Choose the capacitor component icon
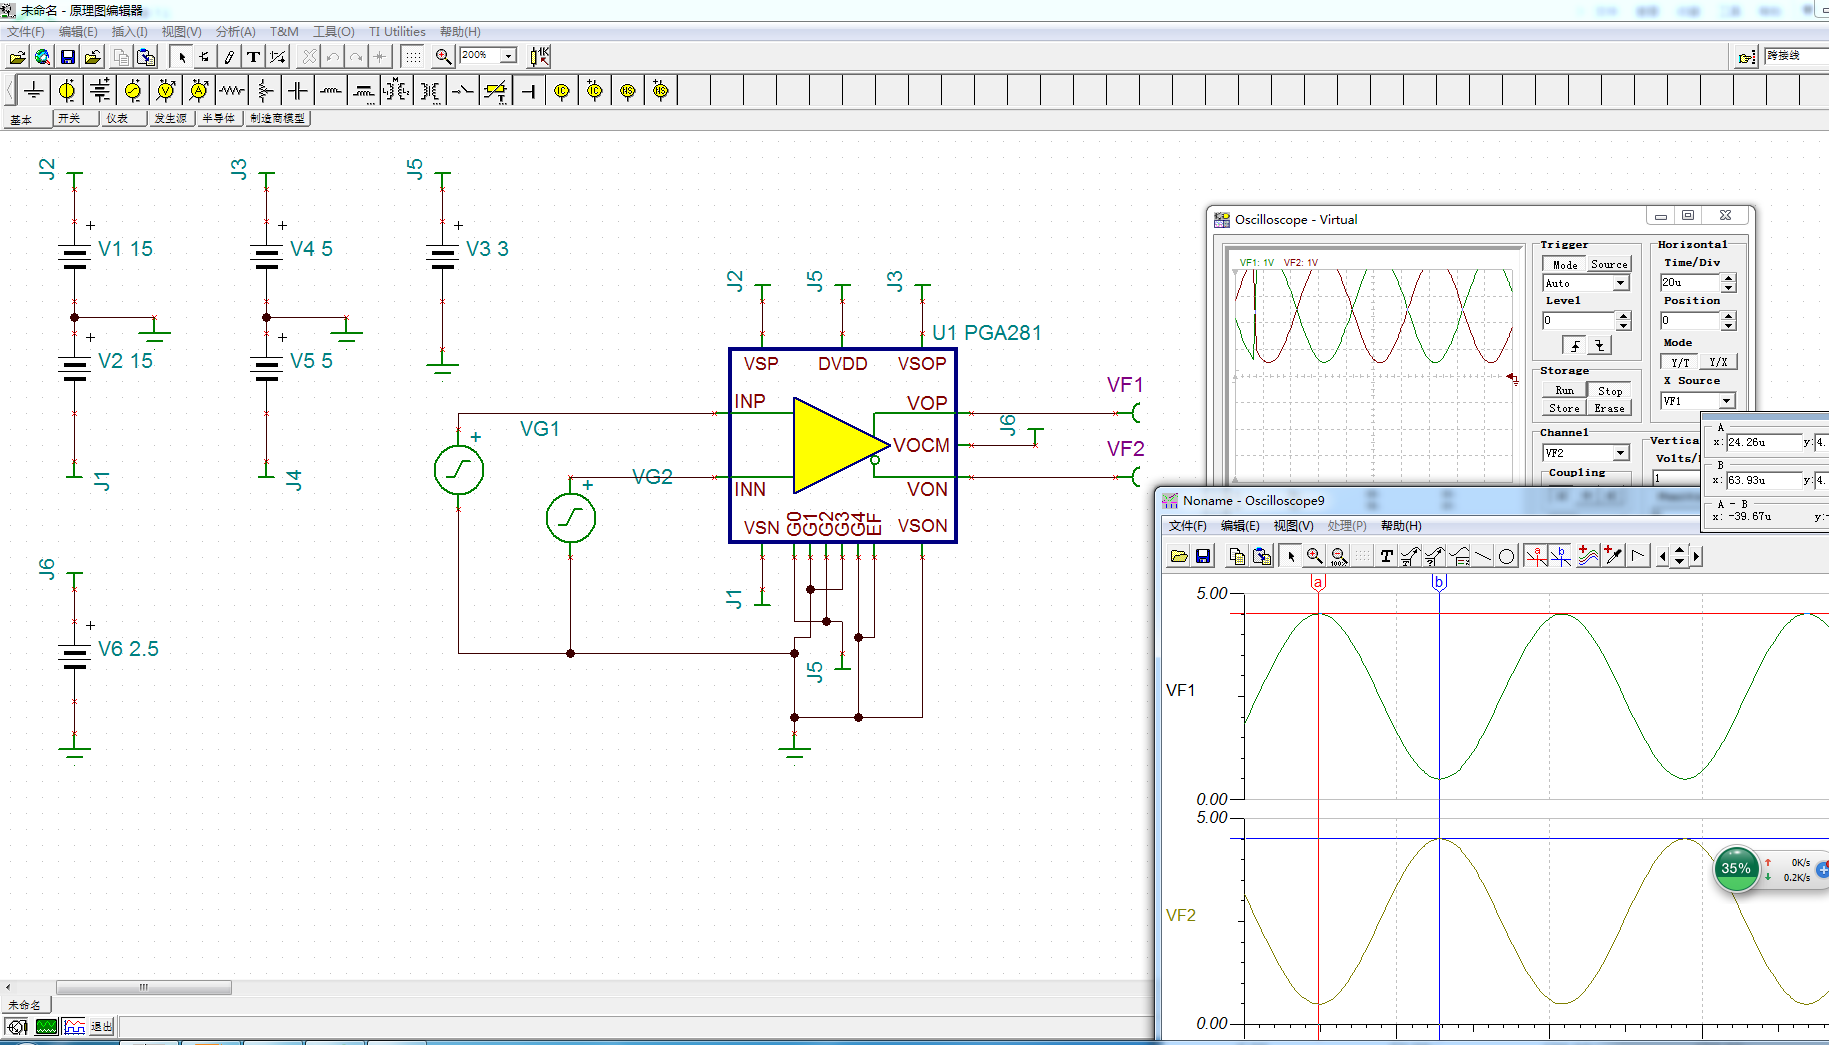Screen dimensions: 1829x1045 (298, 91)
